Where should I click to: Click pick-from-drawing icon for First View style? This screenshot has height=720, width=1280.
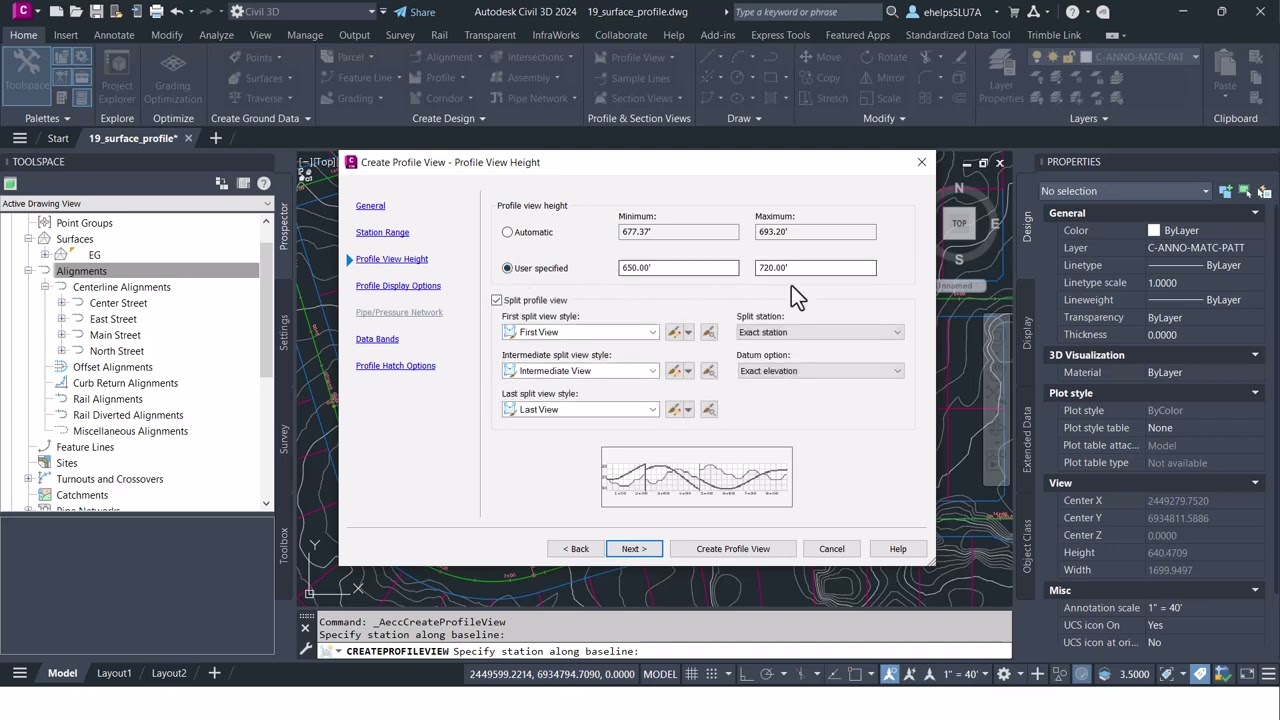[x=709, y=332]
